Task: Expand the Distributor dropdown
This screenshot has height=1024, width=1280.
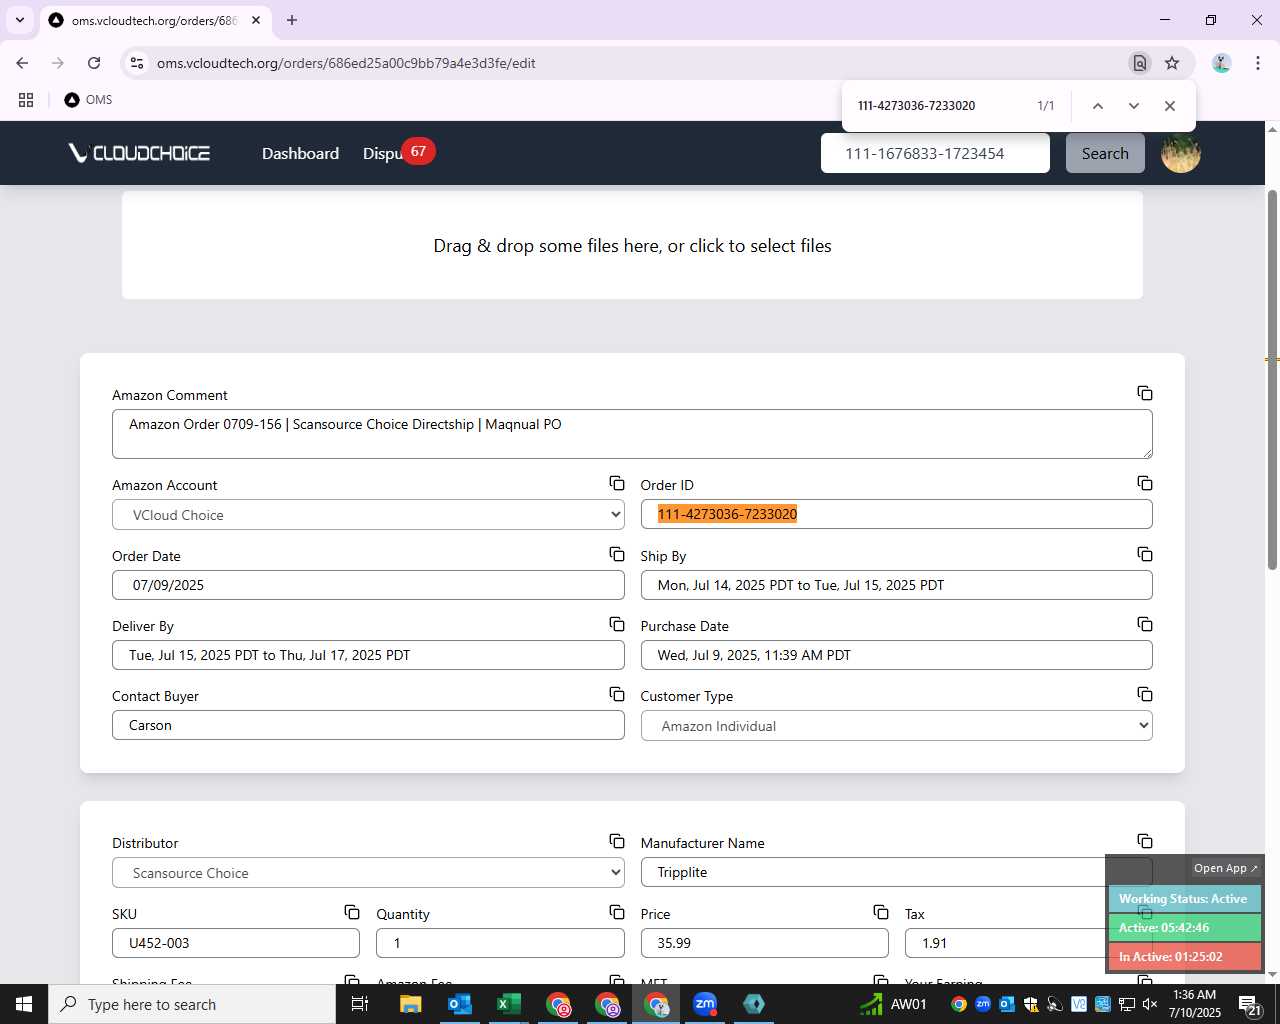Action: [x=368, y=873]
